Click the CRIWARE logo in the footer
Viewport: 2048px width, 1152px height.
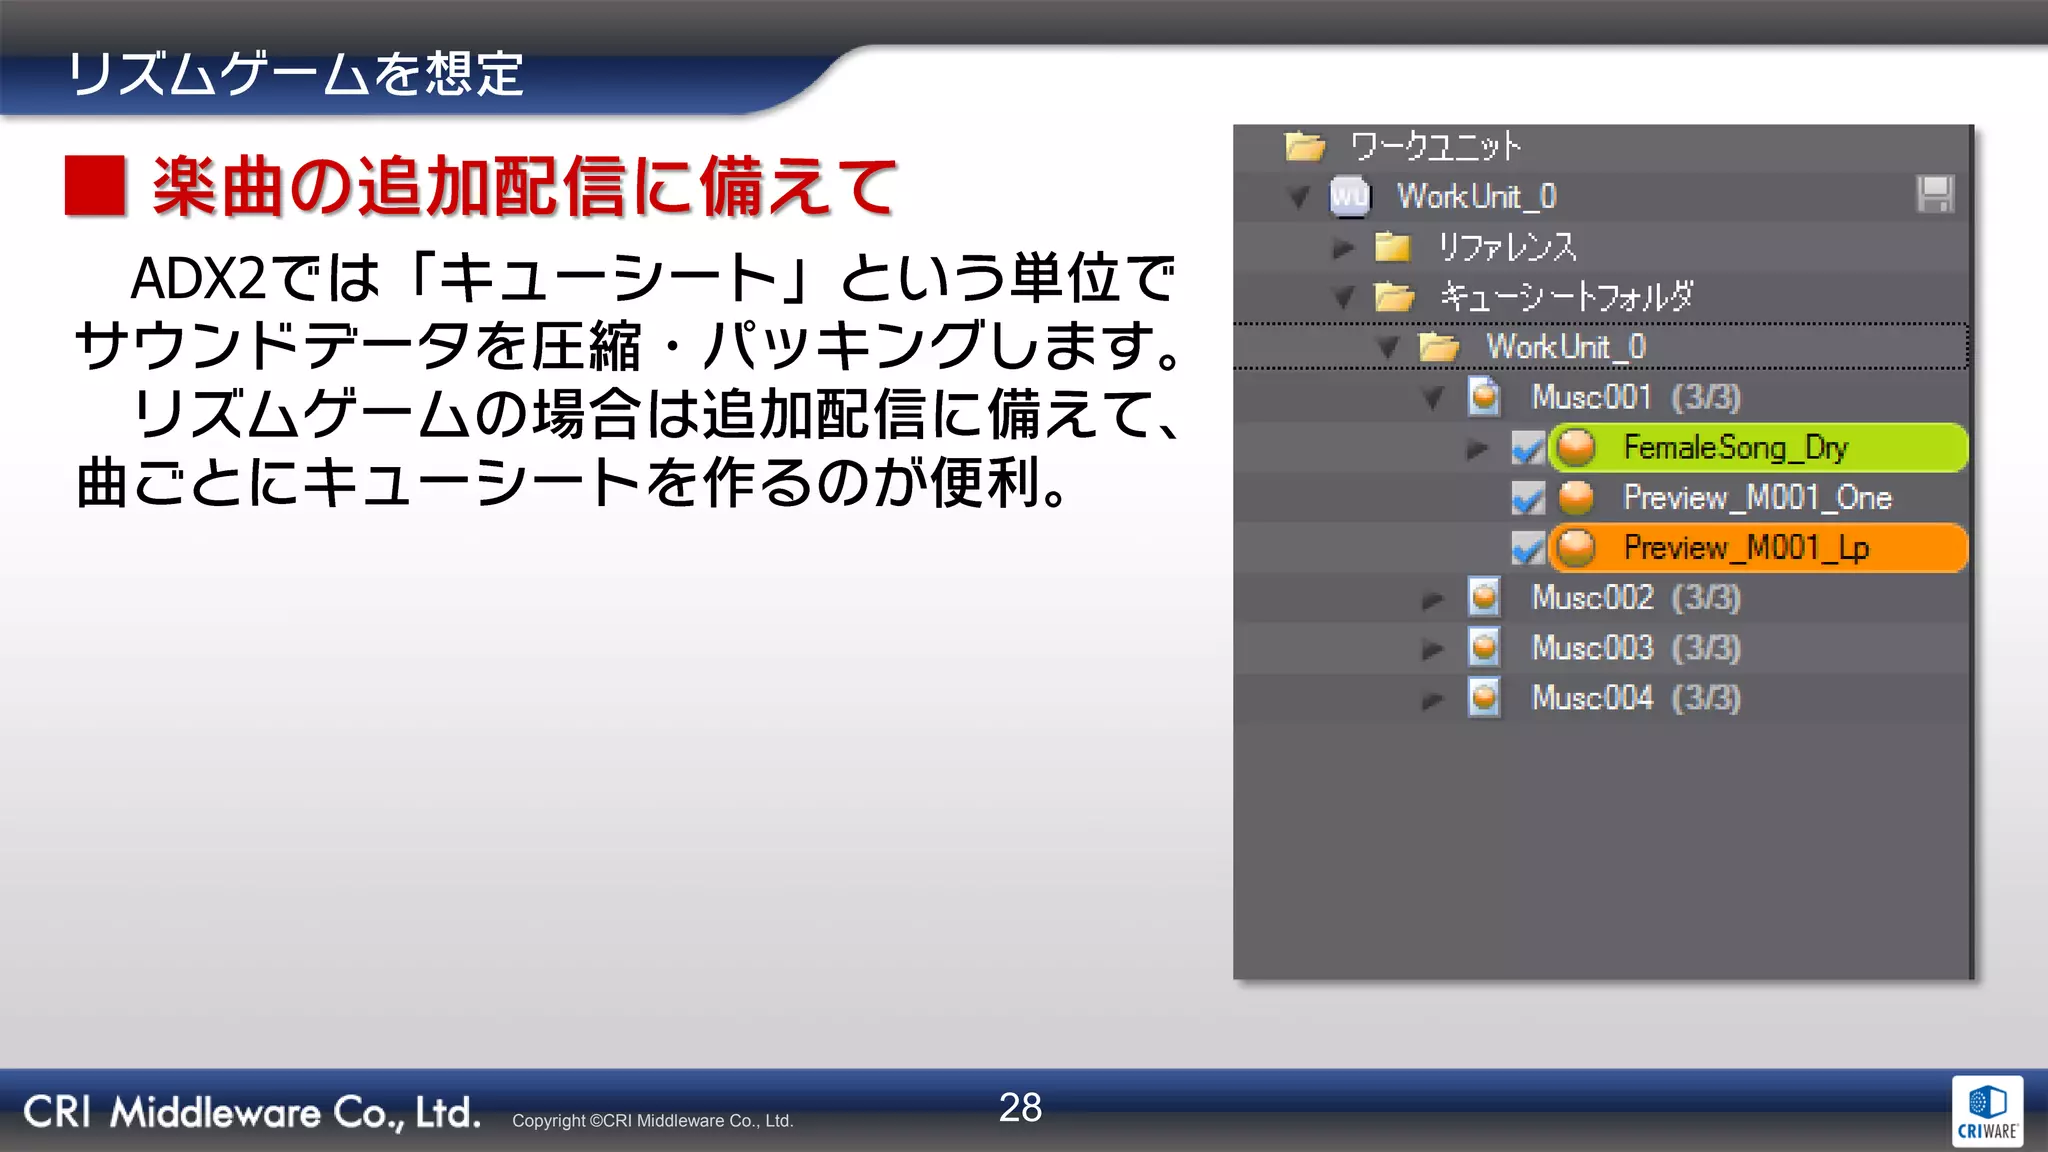tap(1987, 1111)
